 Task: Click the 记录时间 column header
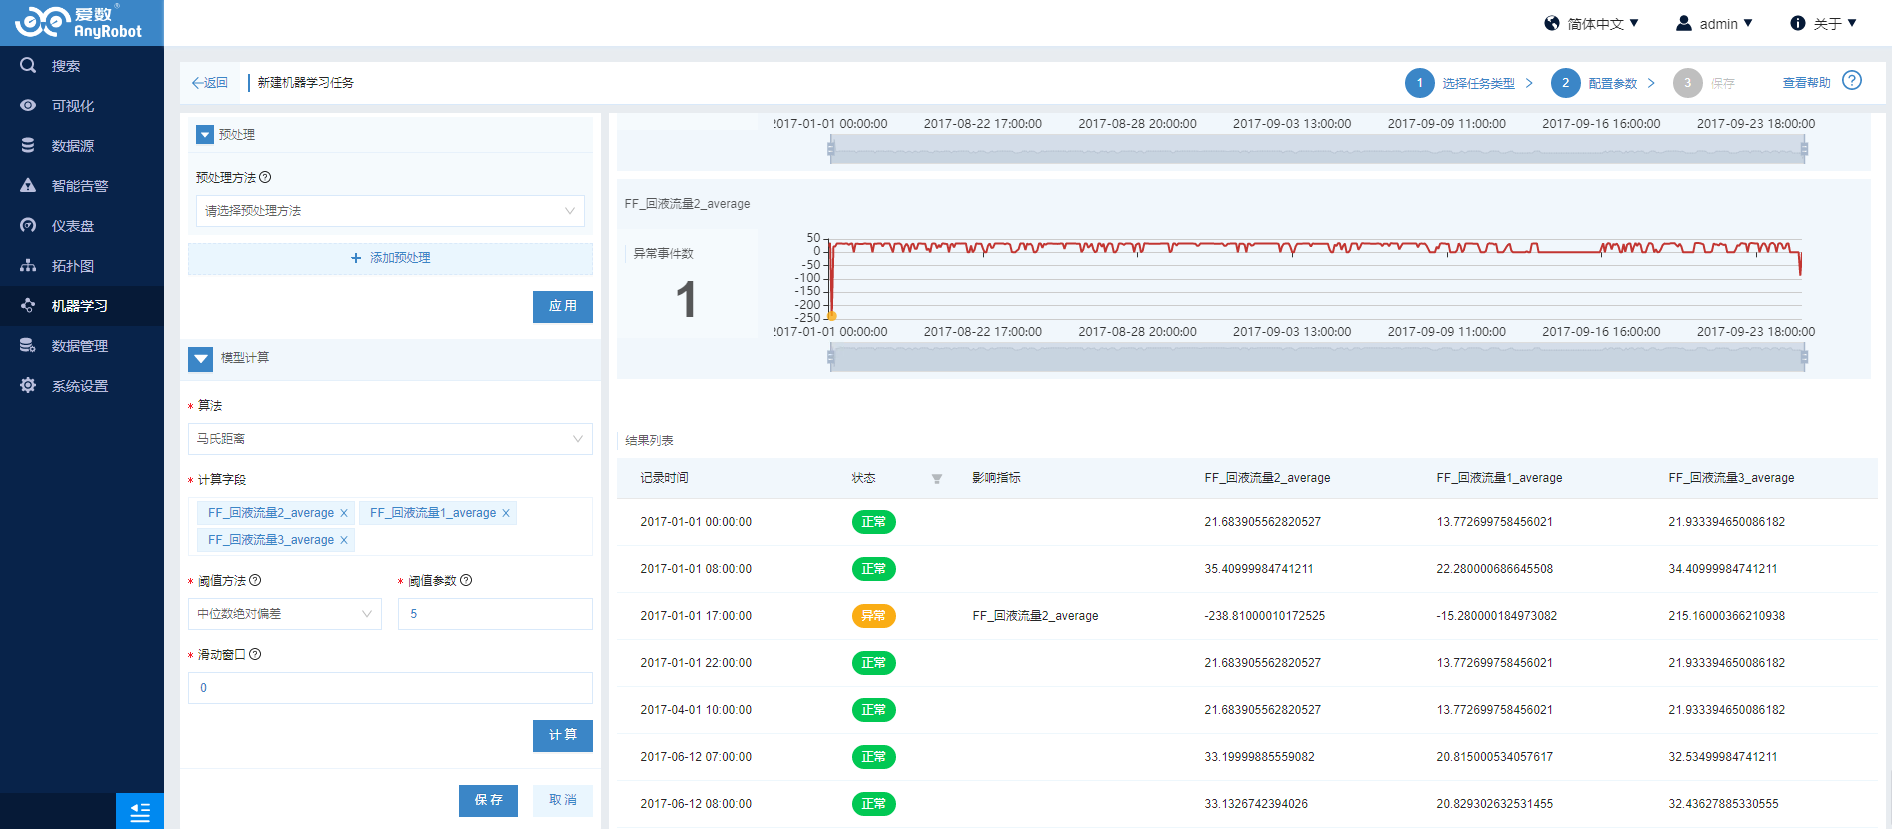[x=665, y=478]
